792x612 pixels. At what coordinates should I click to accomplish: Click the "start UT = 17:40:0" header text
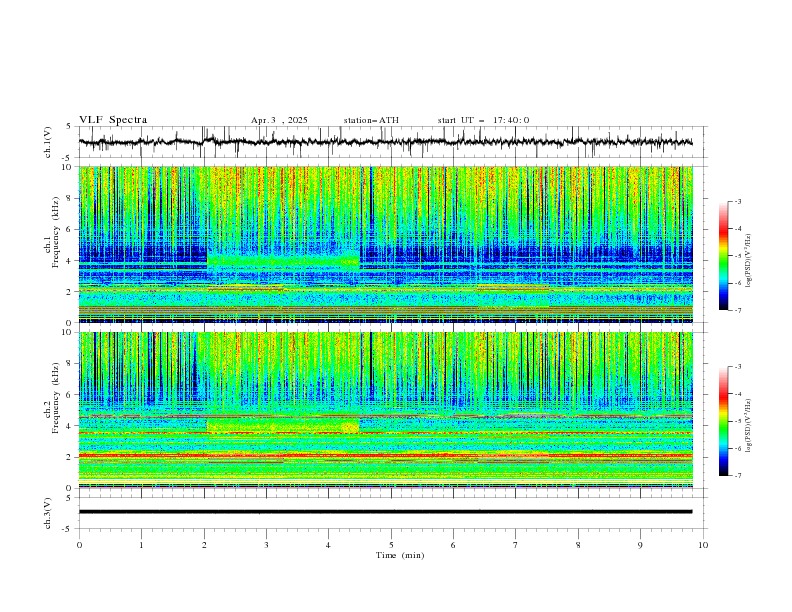[x=483, y=120]
